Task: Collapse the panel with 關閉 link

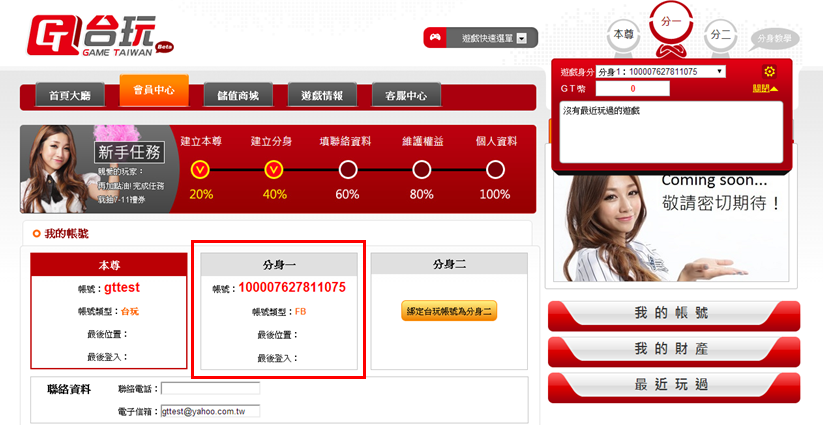Action: 765,89
